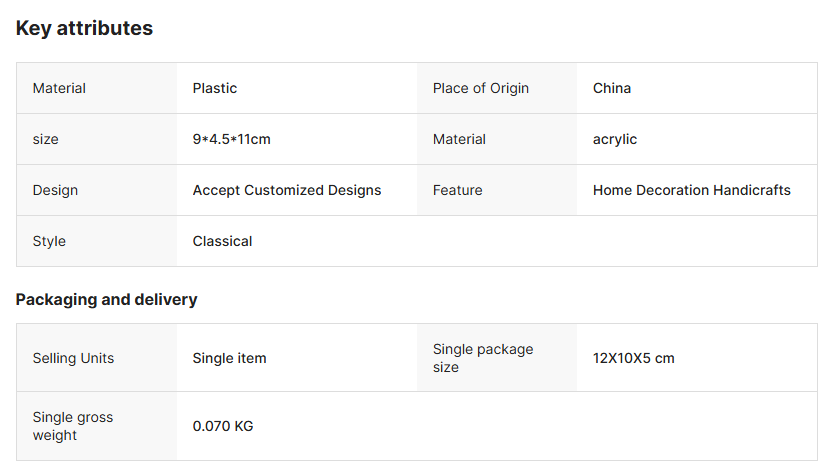Click the Single gross weight label
This screenshot has width=823, height=472.
[x=73, y=426]
